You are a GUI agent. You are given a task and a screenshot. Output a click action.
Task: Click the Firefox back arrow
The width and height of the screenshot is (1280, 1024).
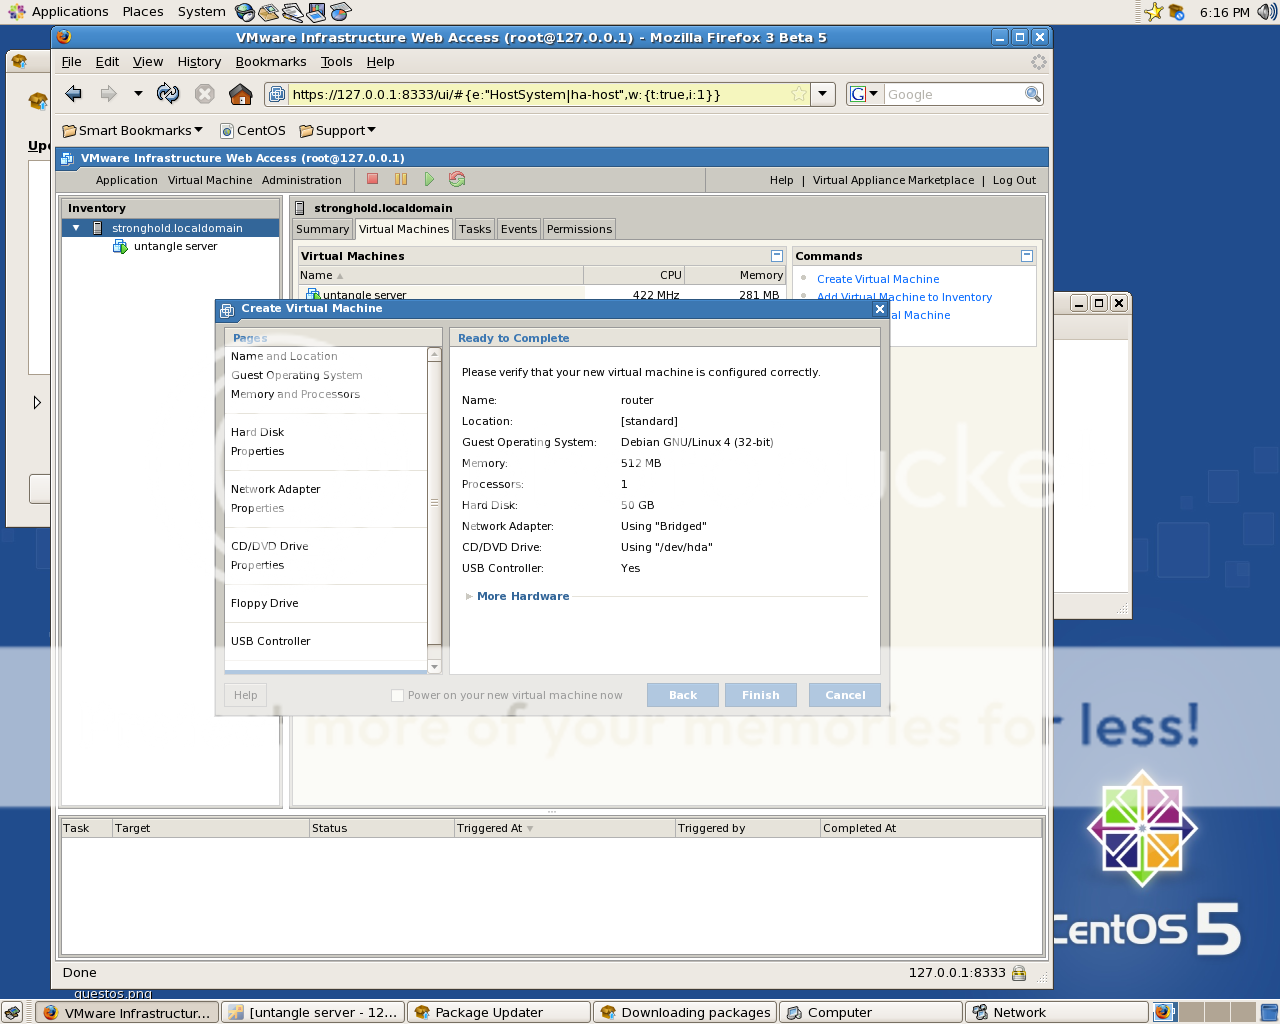(x=73, y=94)
